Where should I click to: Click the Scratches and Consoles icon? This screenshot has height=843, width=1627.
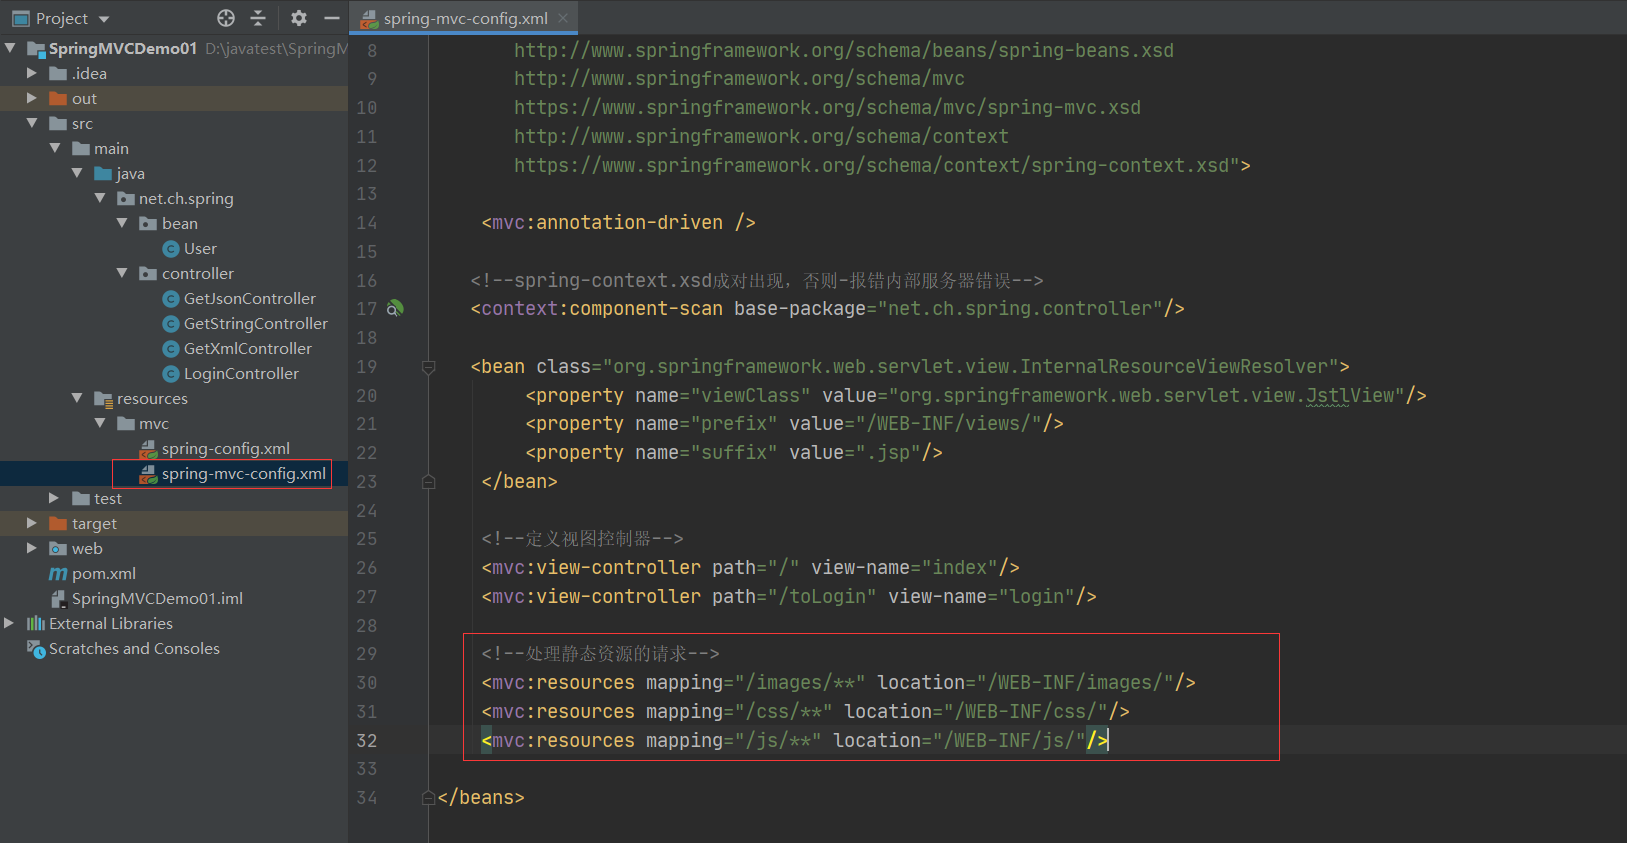[x=36, y=649]
